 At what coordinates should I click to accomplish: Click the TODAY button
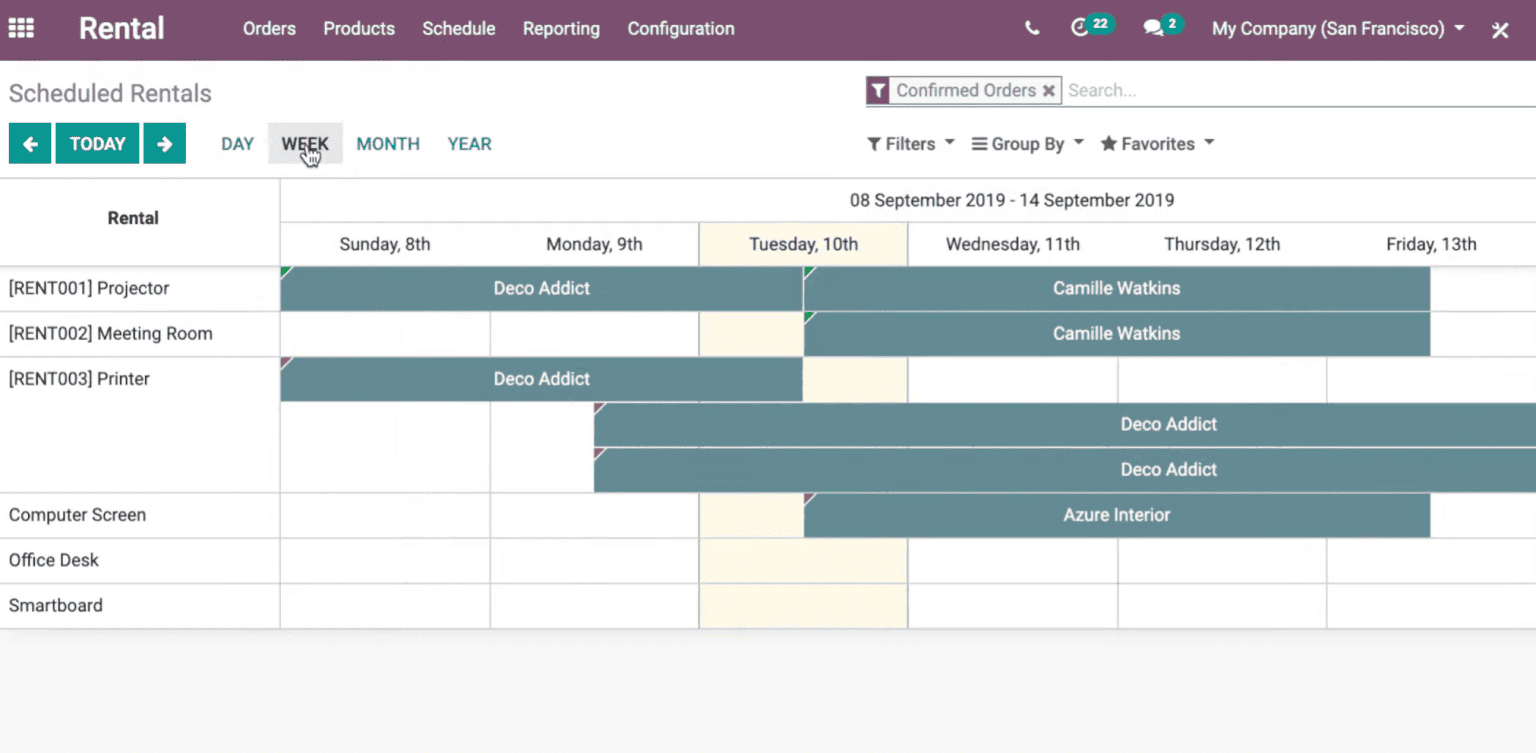click(97, 144)
